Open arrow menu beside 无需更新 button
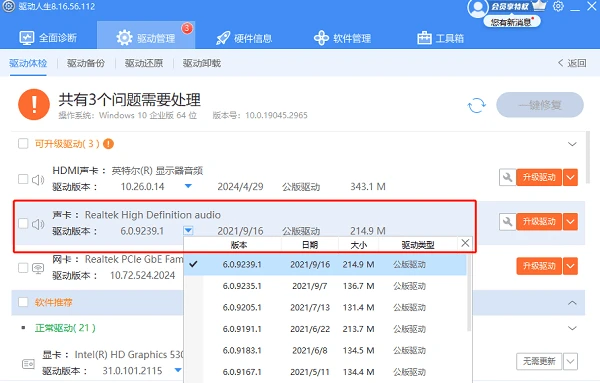The height and width of the screenshot is (383, 600). point(570,361)
